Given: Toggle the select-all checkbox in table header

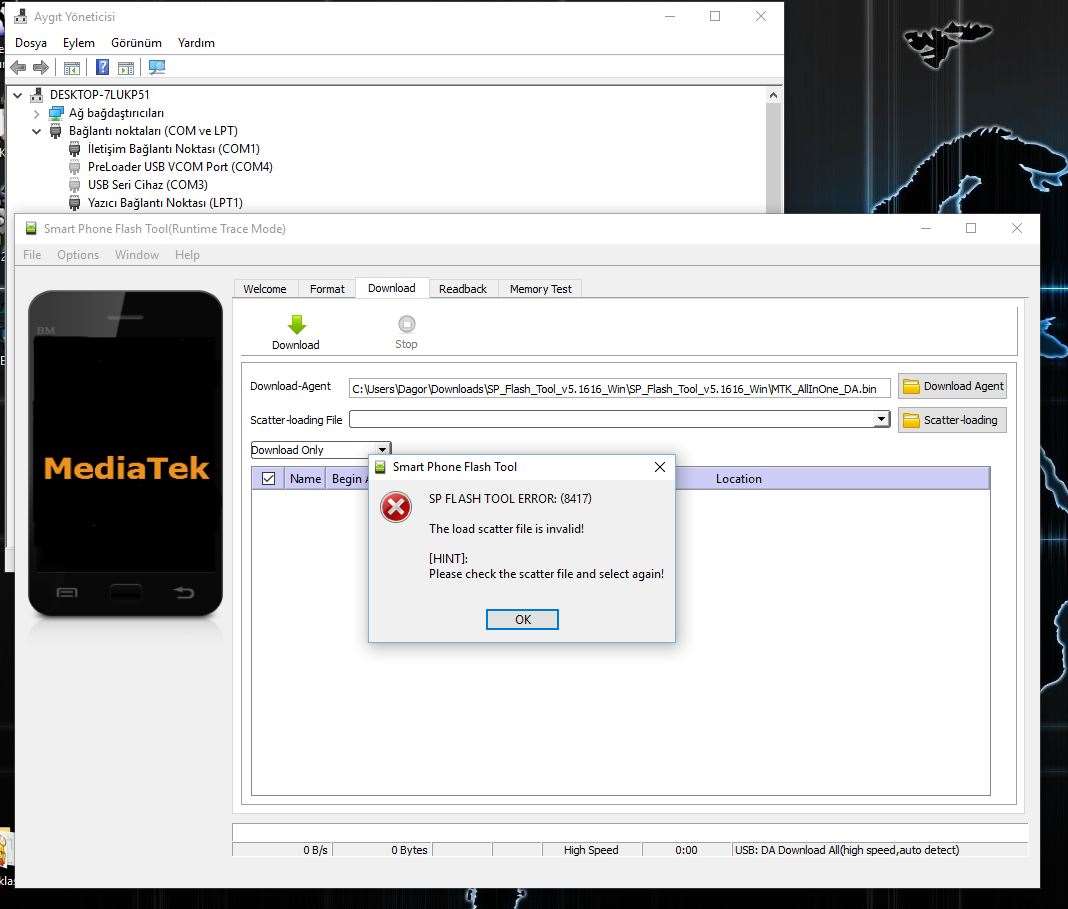Looking at the screenshot, I should 268,479.
